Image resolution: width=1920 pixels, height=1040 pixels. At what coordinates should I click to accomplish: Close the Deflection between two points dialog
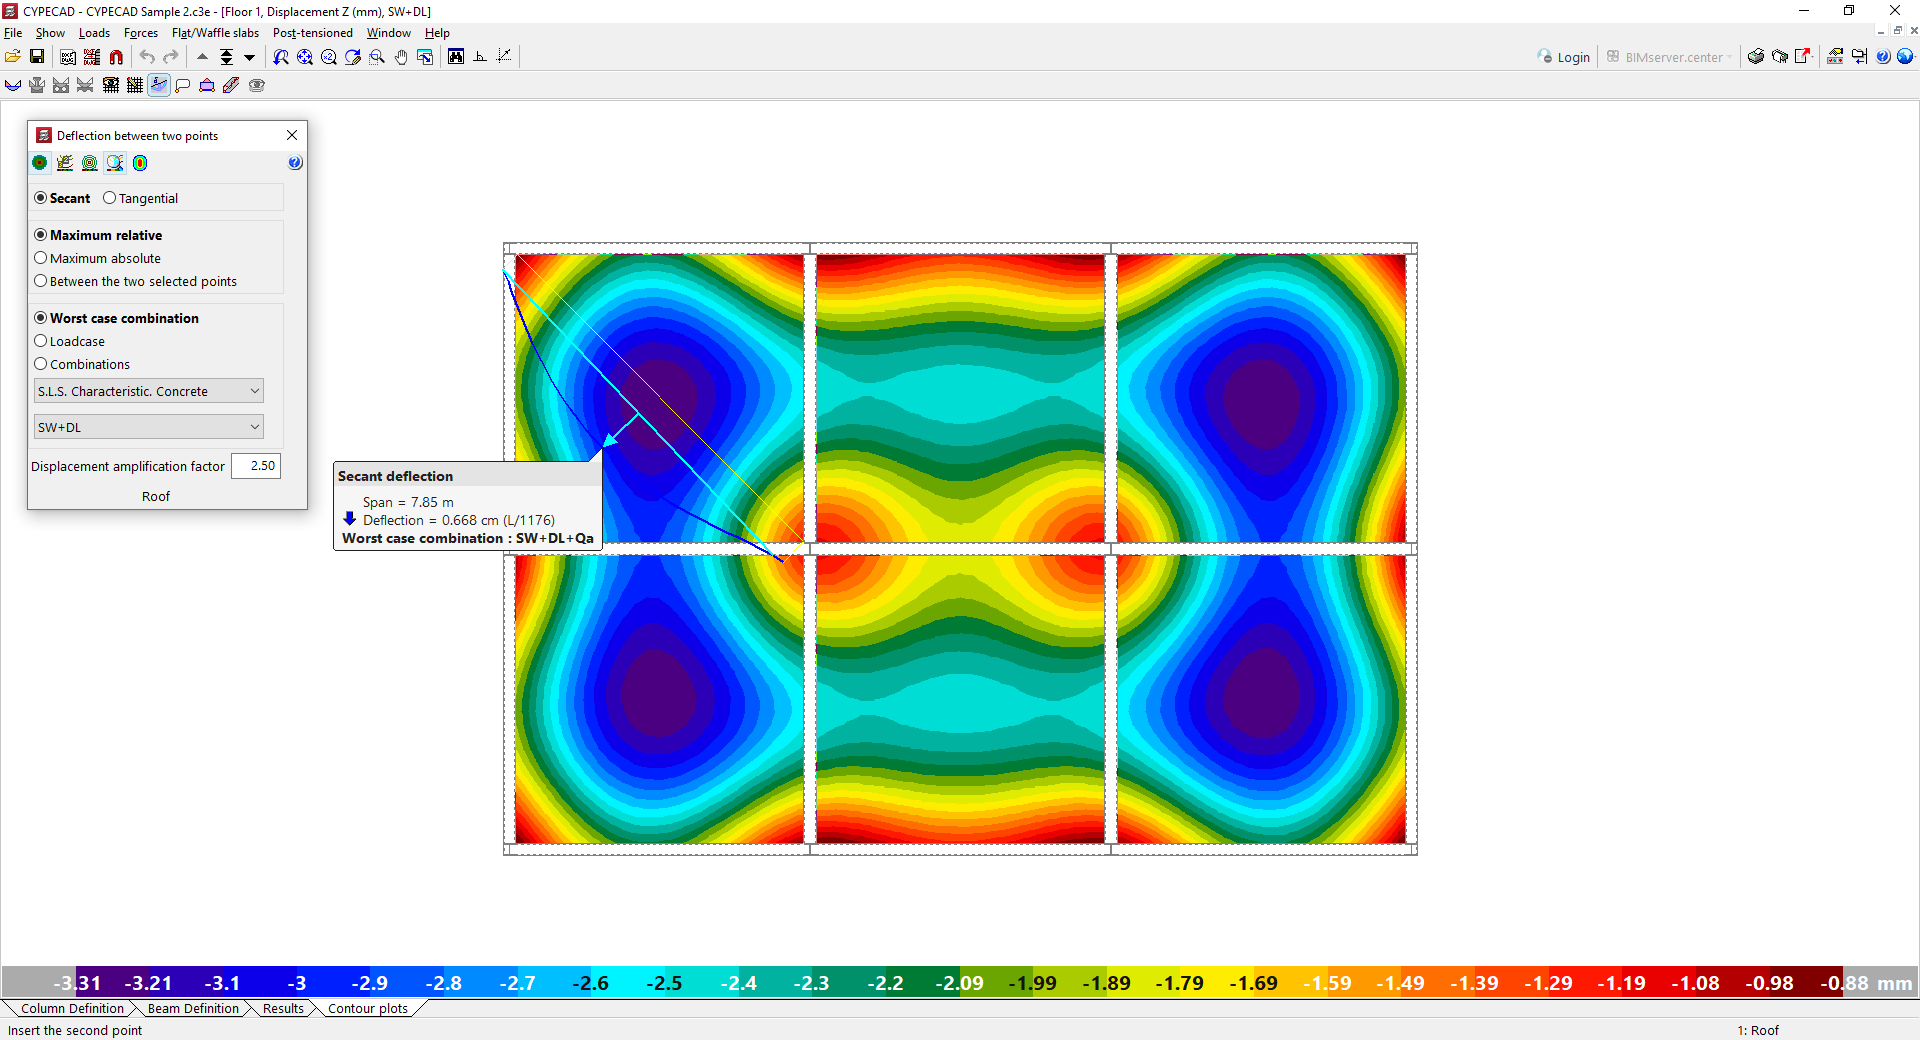pyautogui.click(x=292, y=135)
